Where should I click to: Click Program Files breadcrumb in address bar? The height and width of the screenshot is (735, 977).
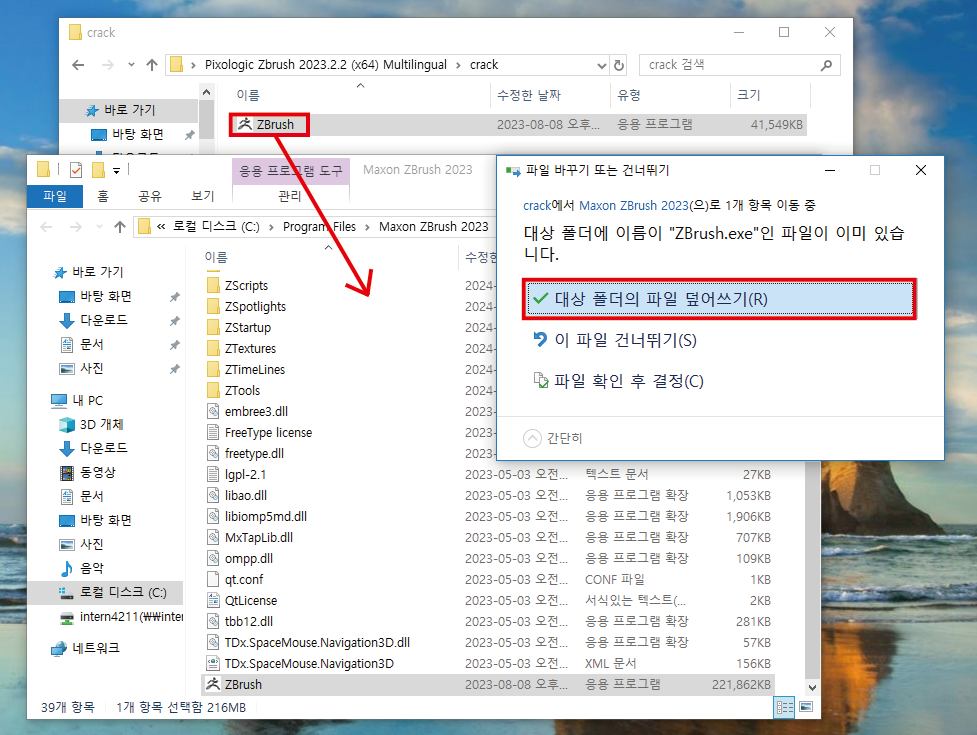(319, 227)
